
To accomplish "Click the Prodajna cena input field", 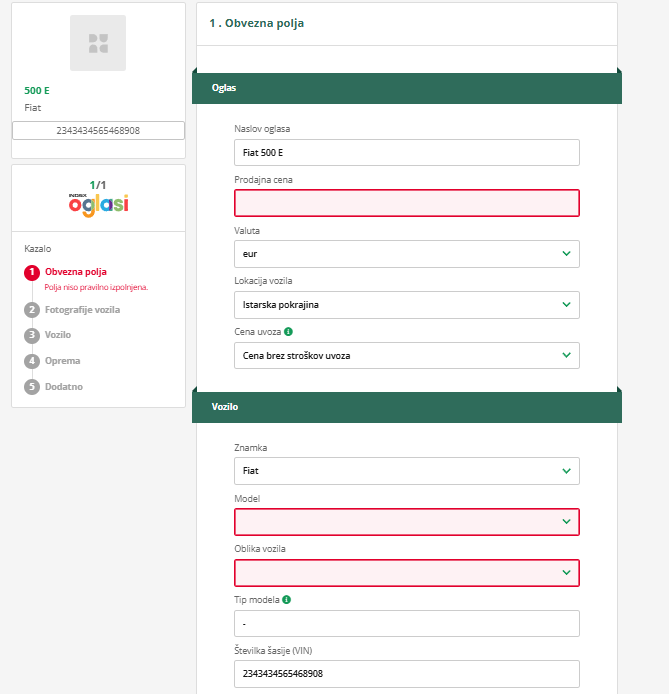I will [x=407, y=203].
